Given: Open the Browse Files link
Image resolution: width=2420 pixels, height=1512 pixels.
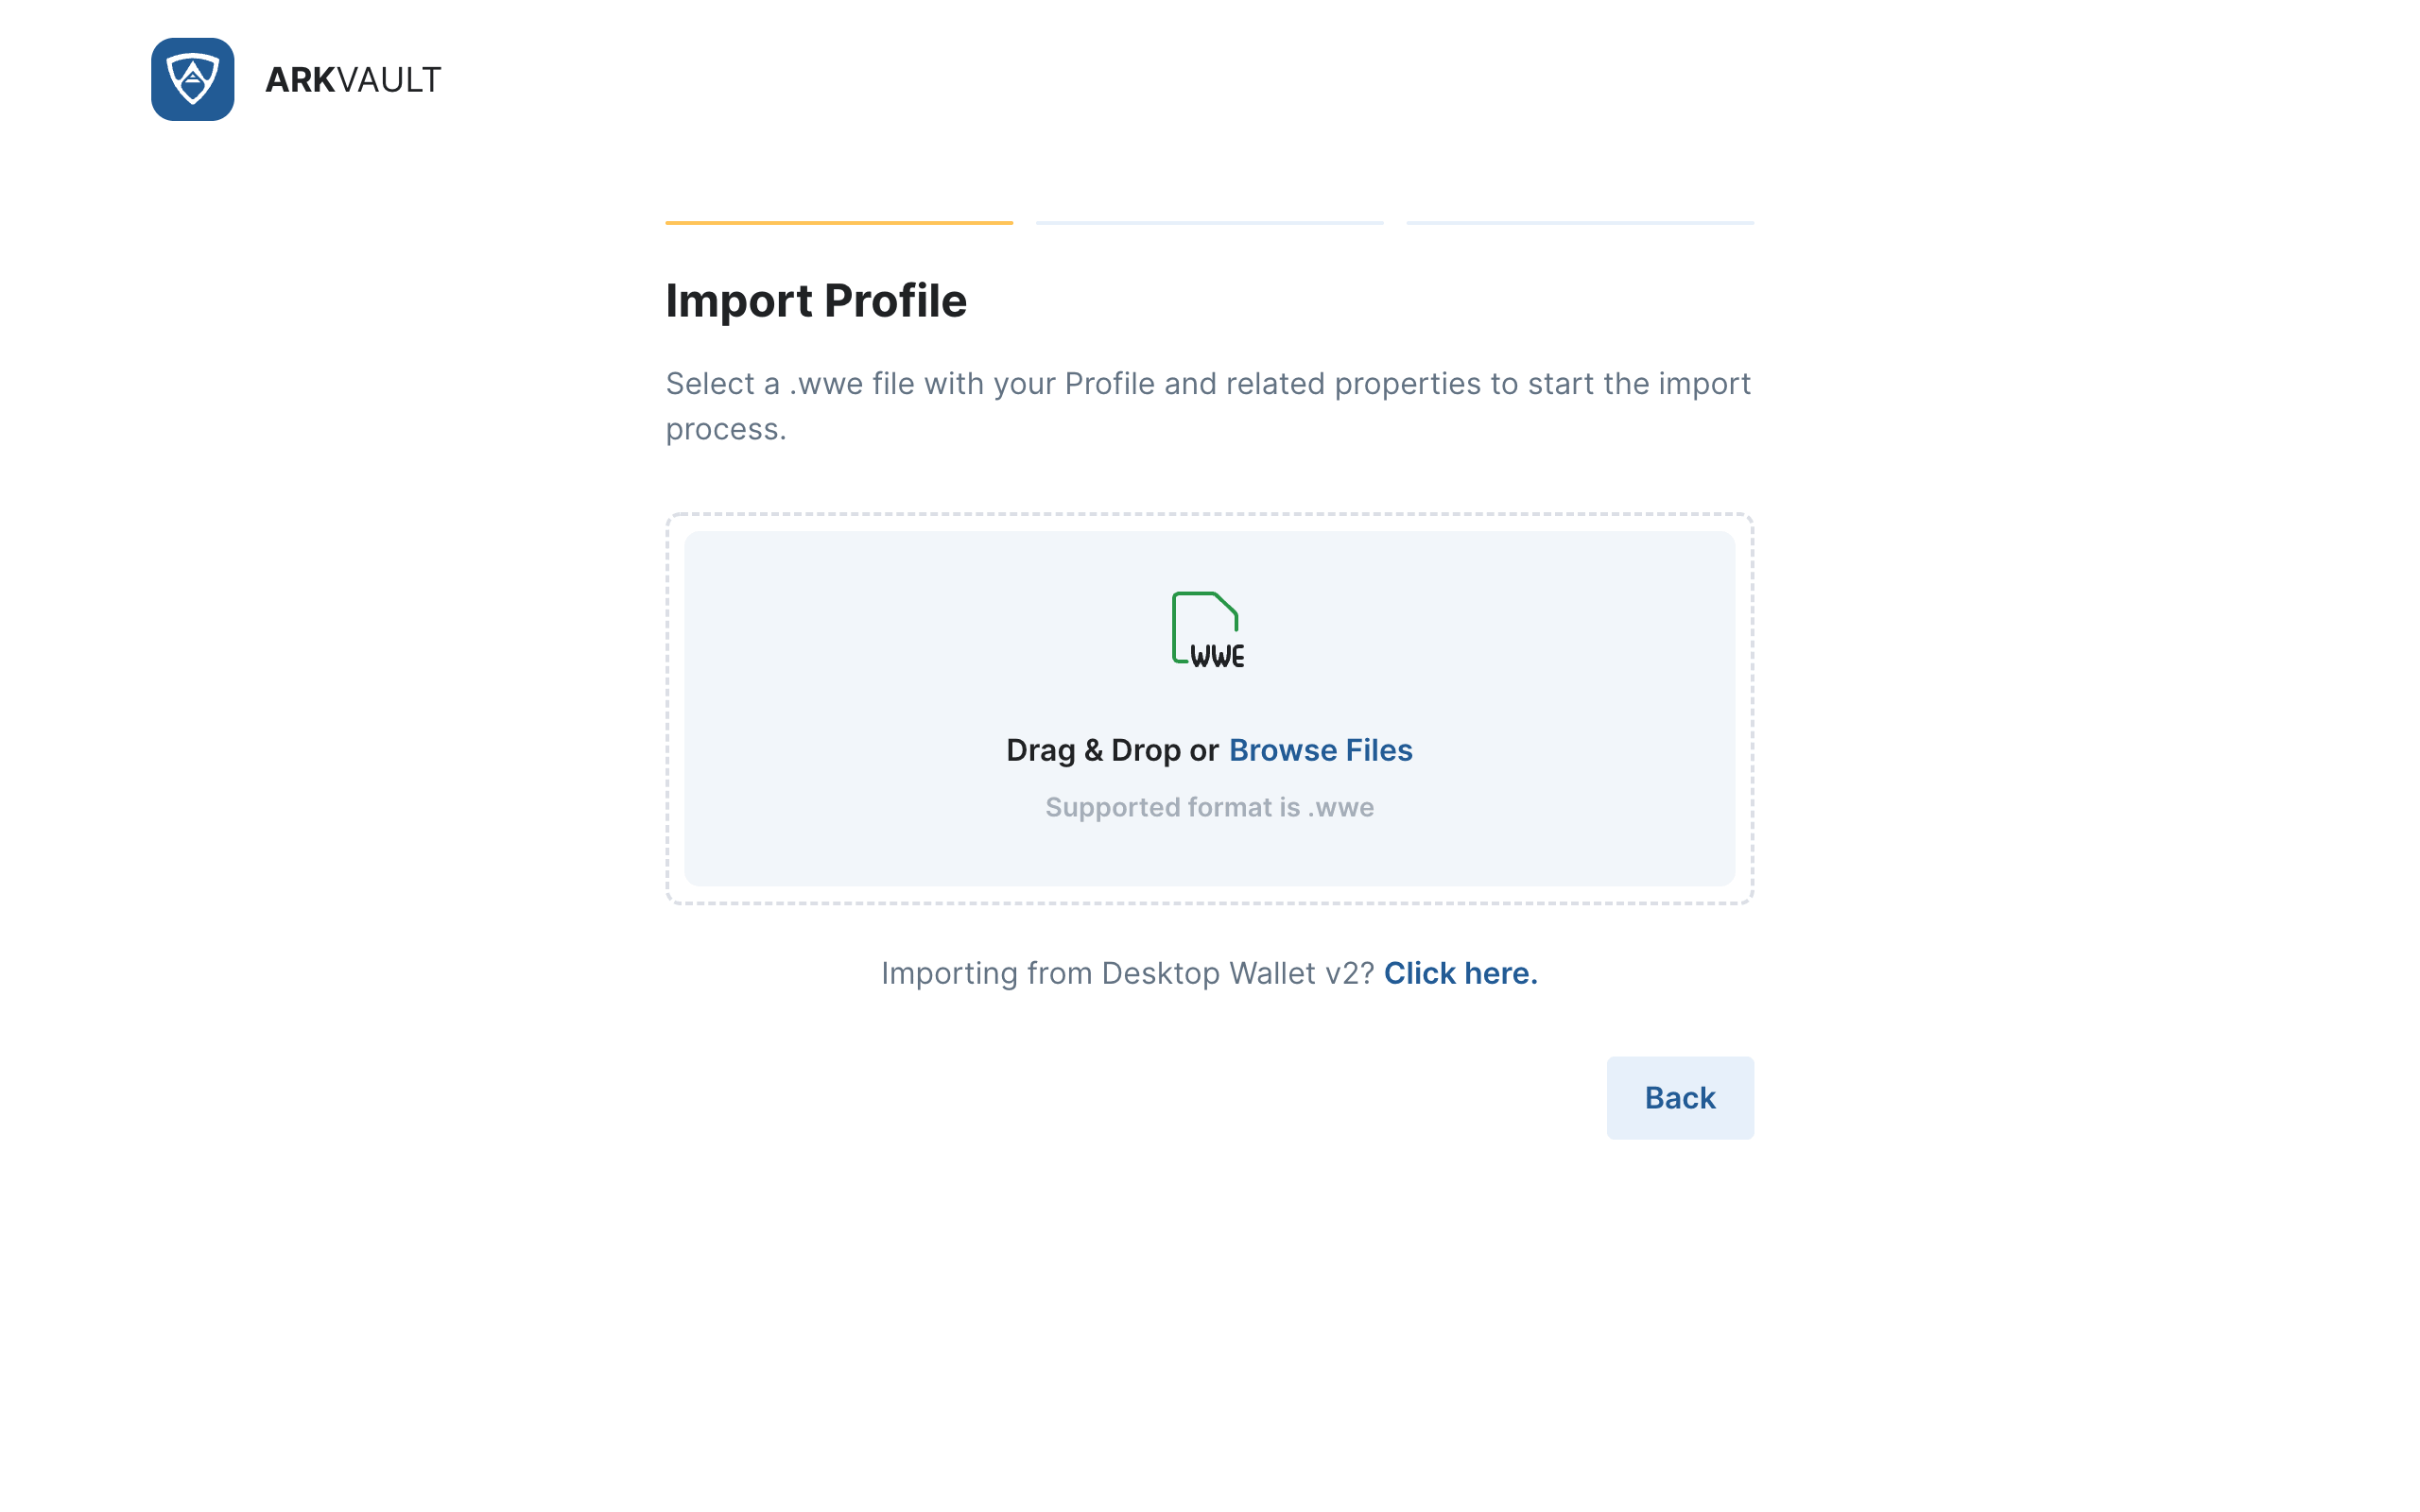Looking at the screenshot, I should pos(1320,750).
